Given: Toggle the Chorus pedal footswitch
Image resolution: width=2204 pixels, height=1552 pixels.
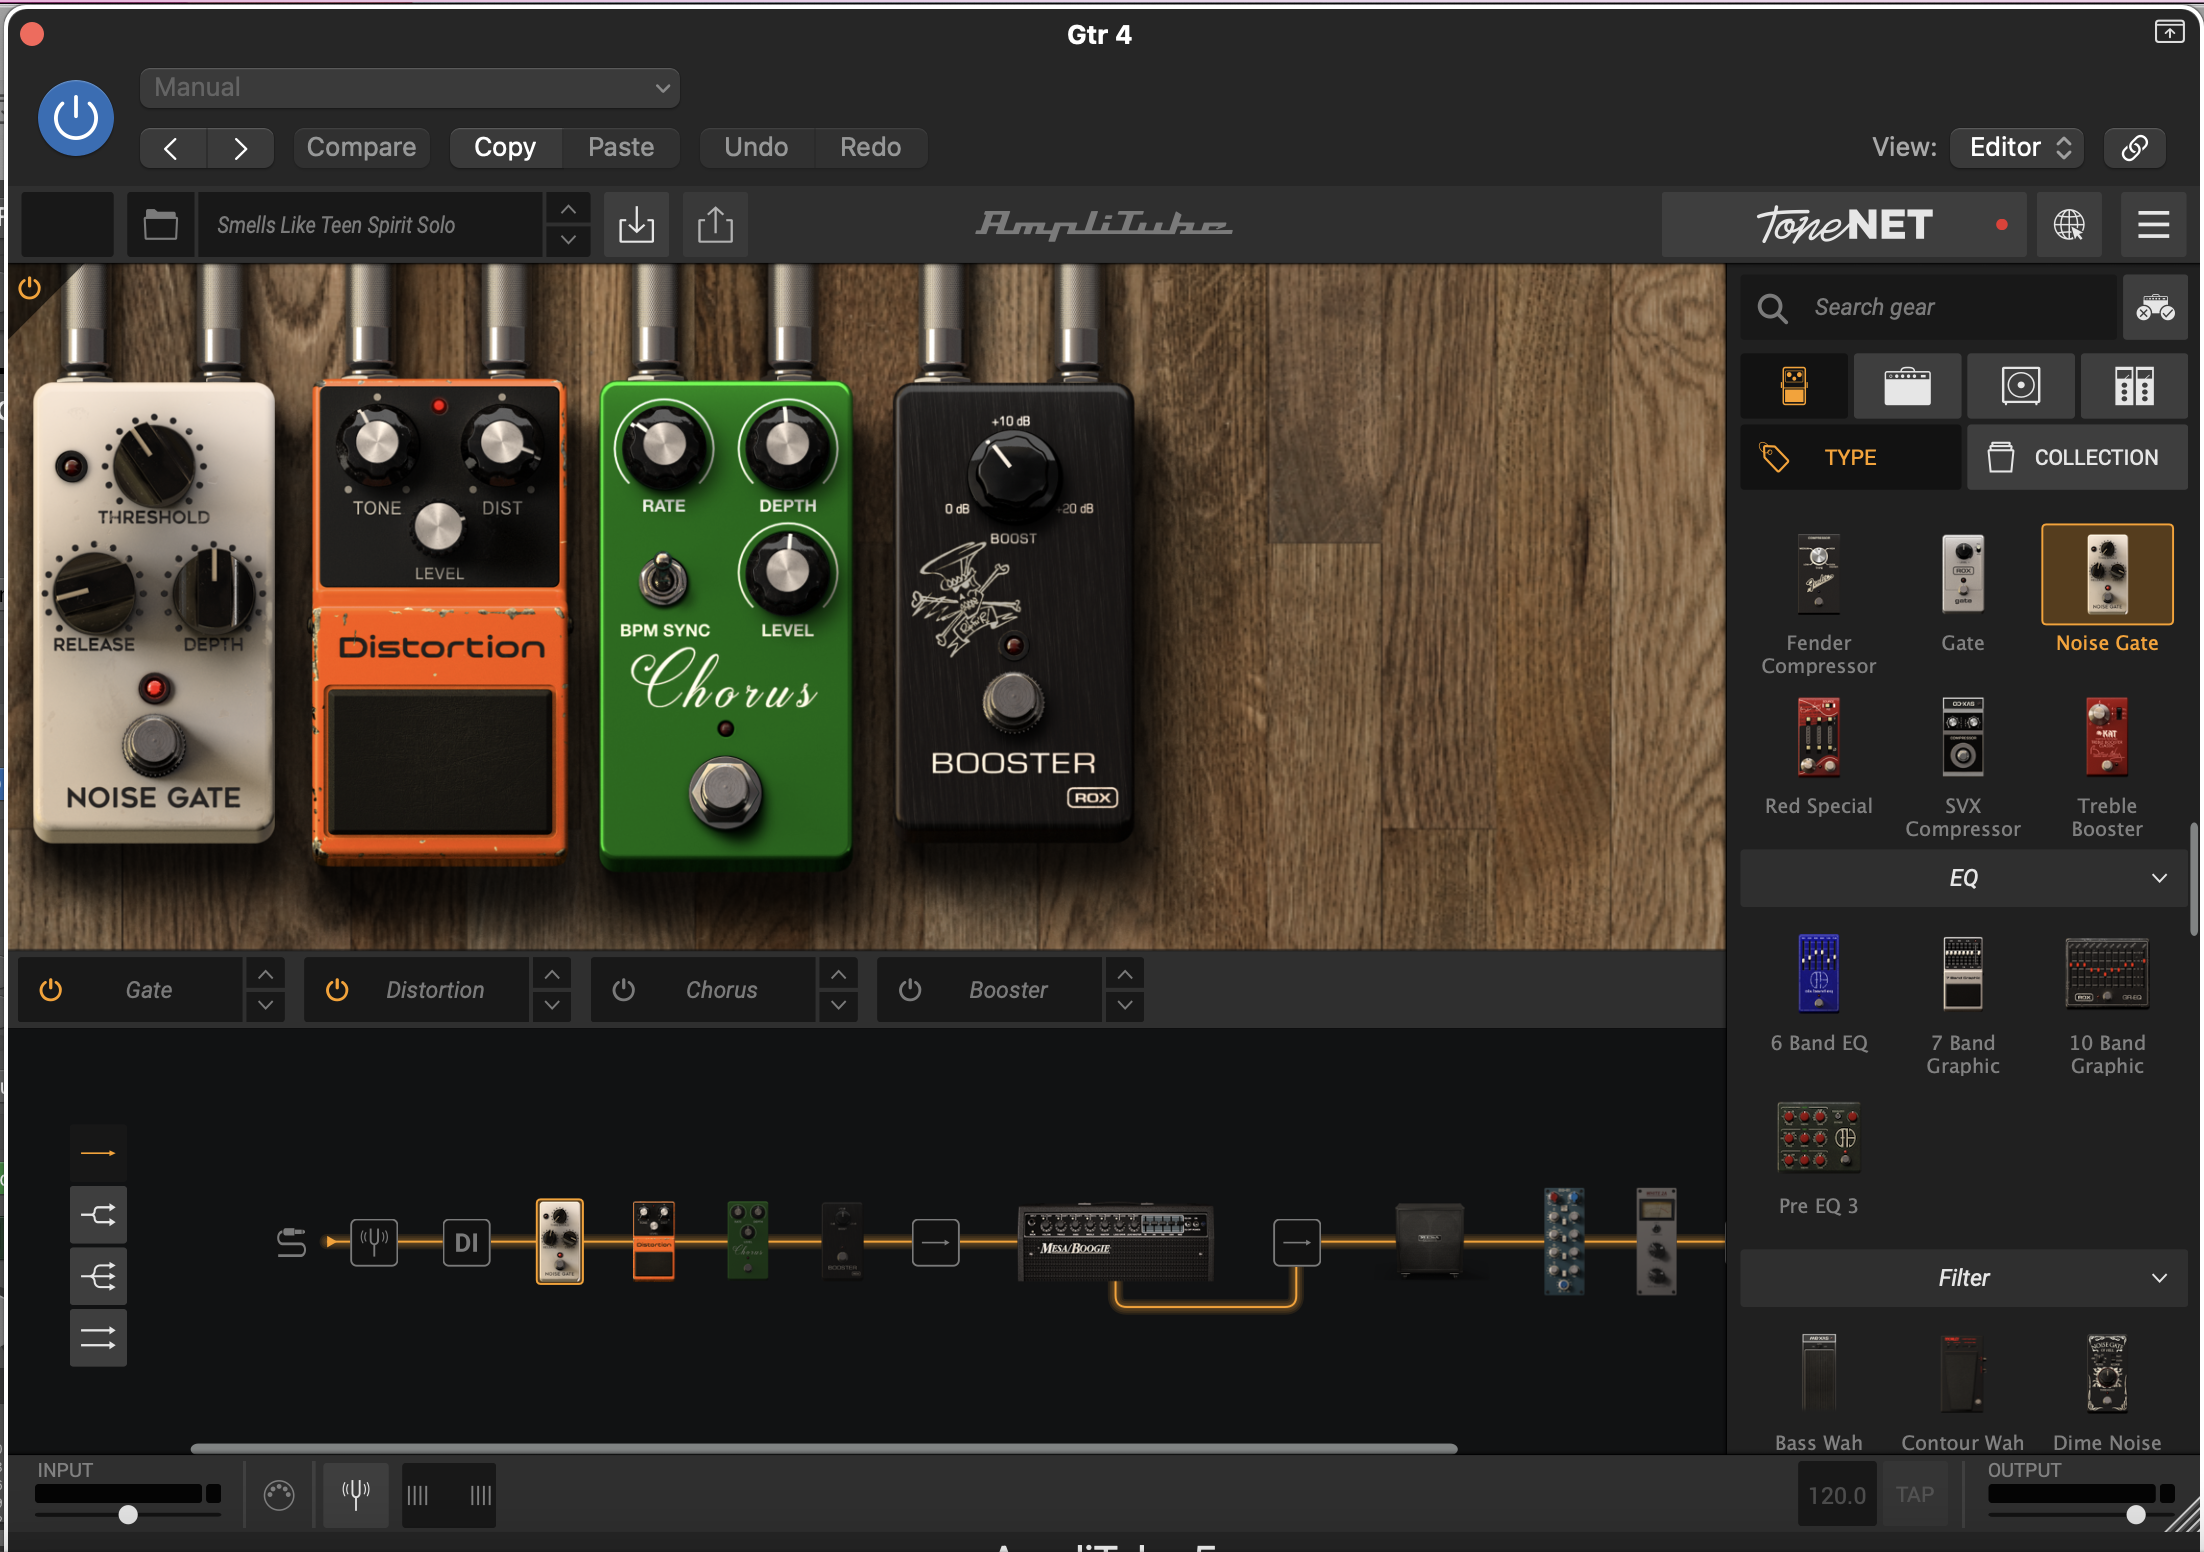Looking at the screenshot, I should coord(726,793).
